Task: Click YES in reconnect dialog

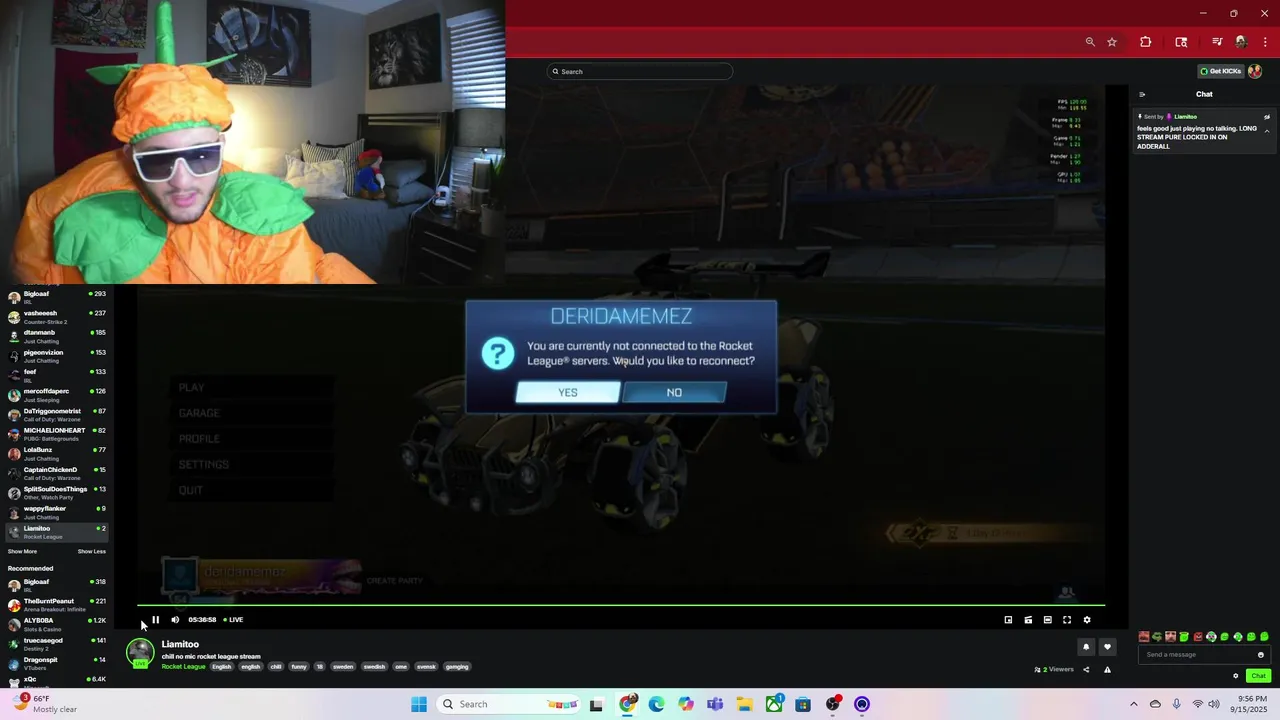Action: point(568,392)
